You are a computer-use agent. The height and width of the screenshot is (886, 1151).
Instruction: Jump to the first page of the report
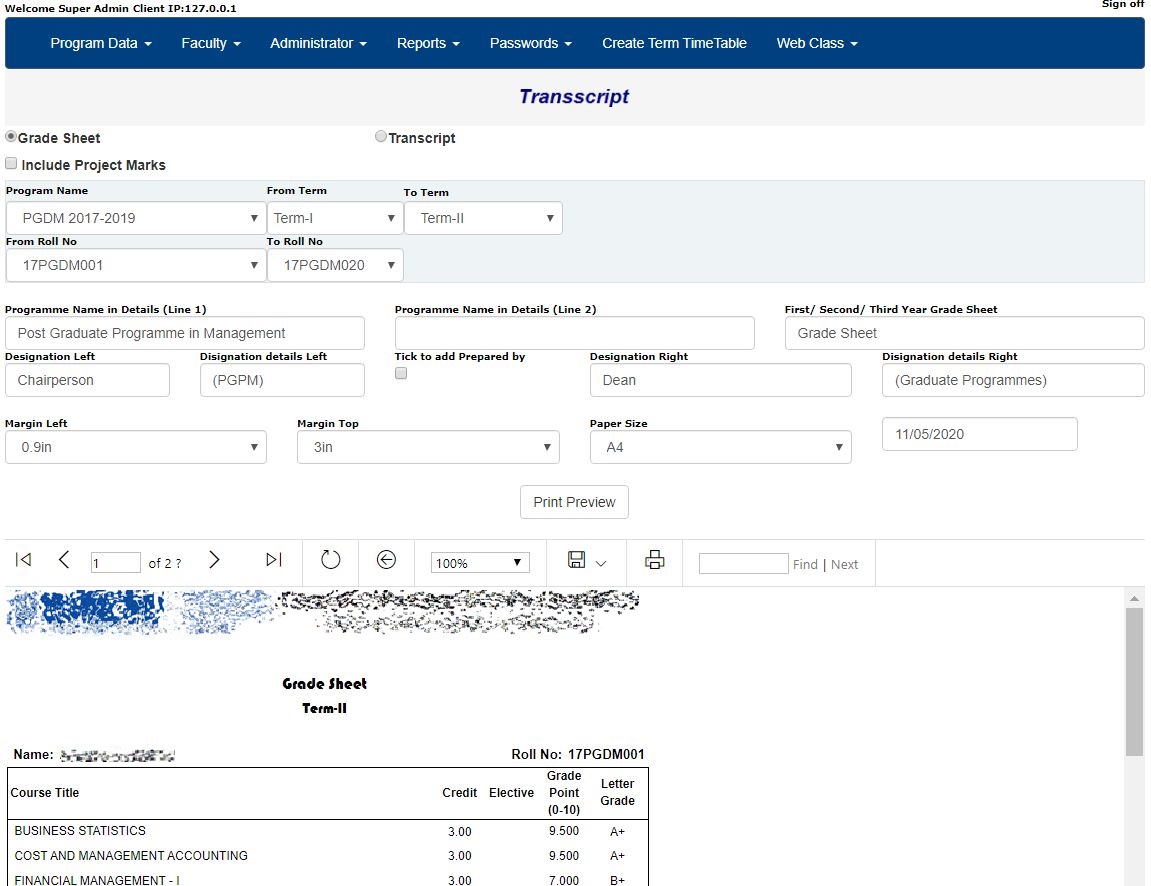coord(22,561)
